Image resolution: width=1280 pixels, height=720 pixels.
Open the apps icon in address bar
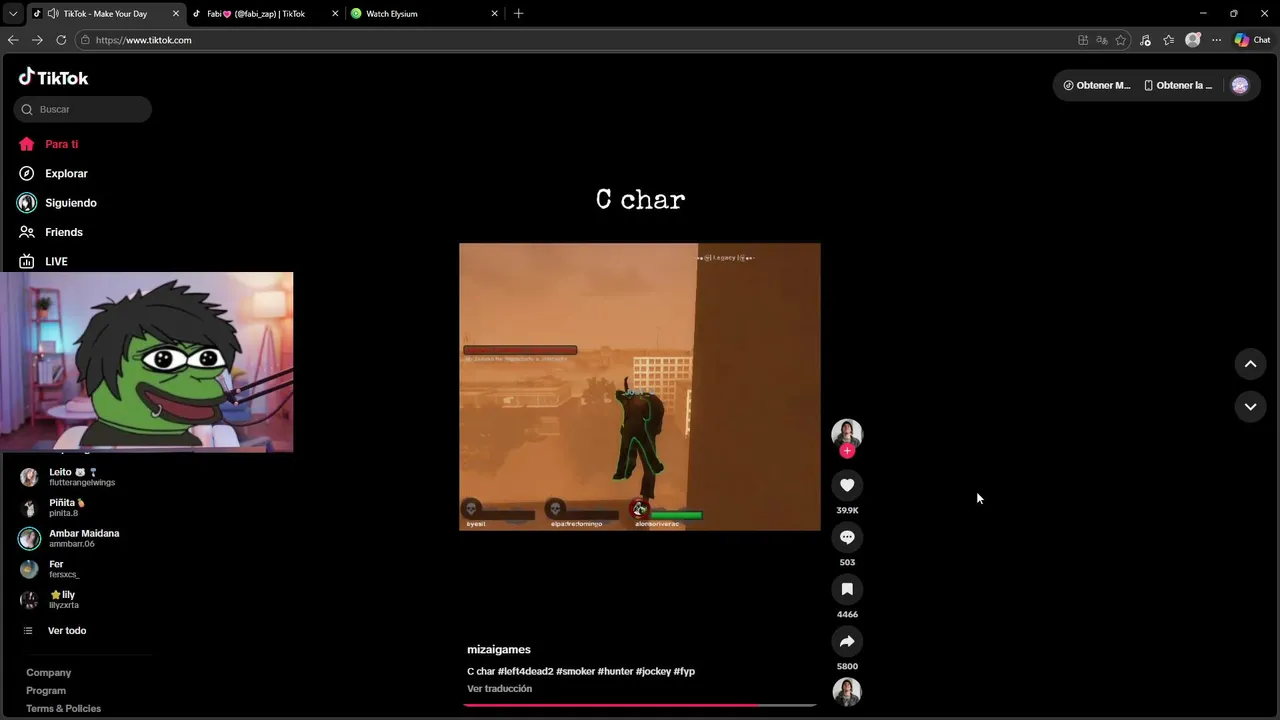point(1083,40)
